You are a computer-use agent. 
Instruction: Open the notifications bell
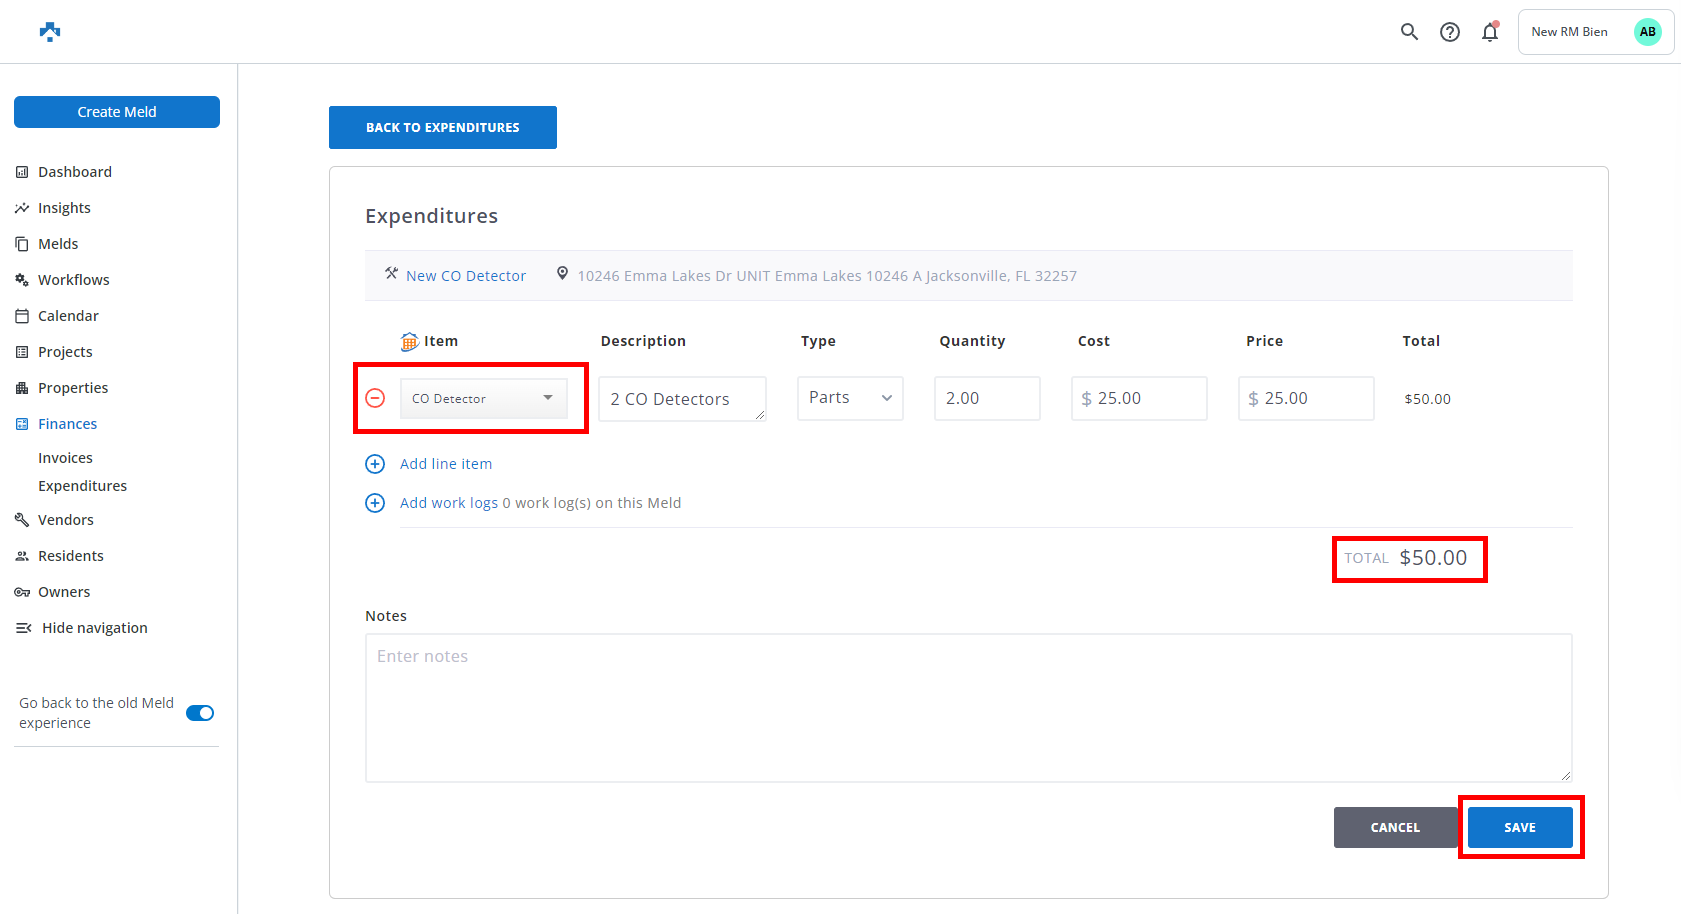coord(1489,32)
